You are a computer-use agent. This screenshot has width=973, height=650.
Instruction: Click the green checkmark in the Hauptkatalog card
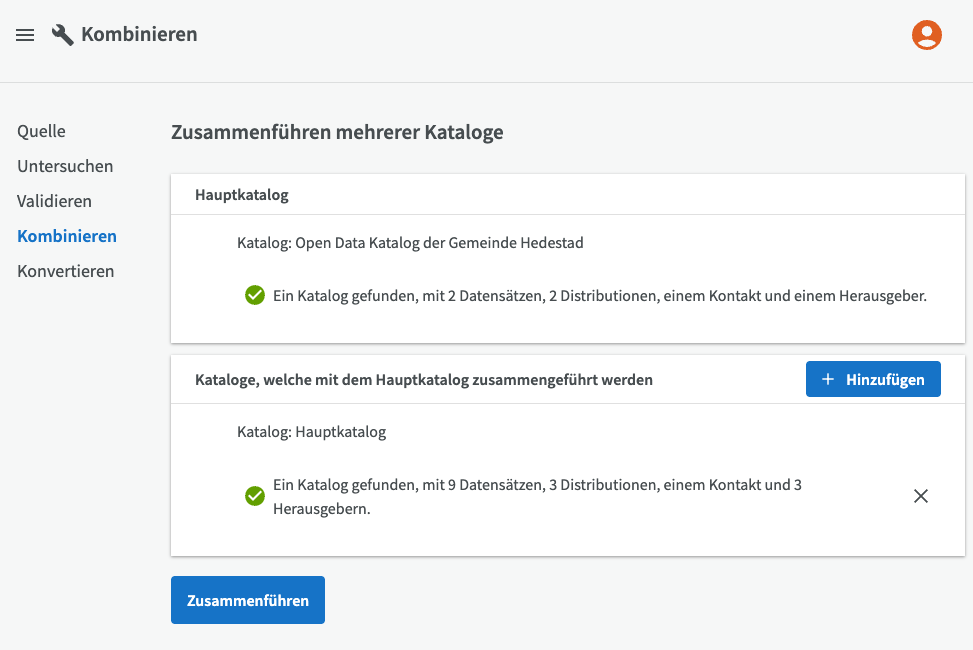[x=255, y=296]
